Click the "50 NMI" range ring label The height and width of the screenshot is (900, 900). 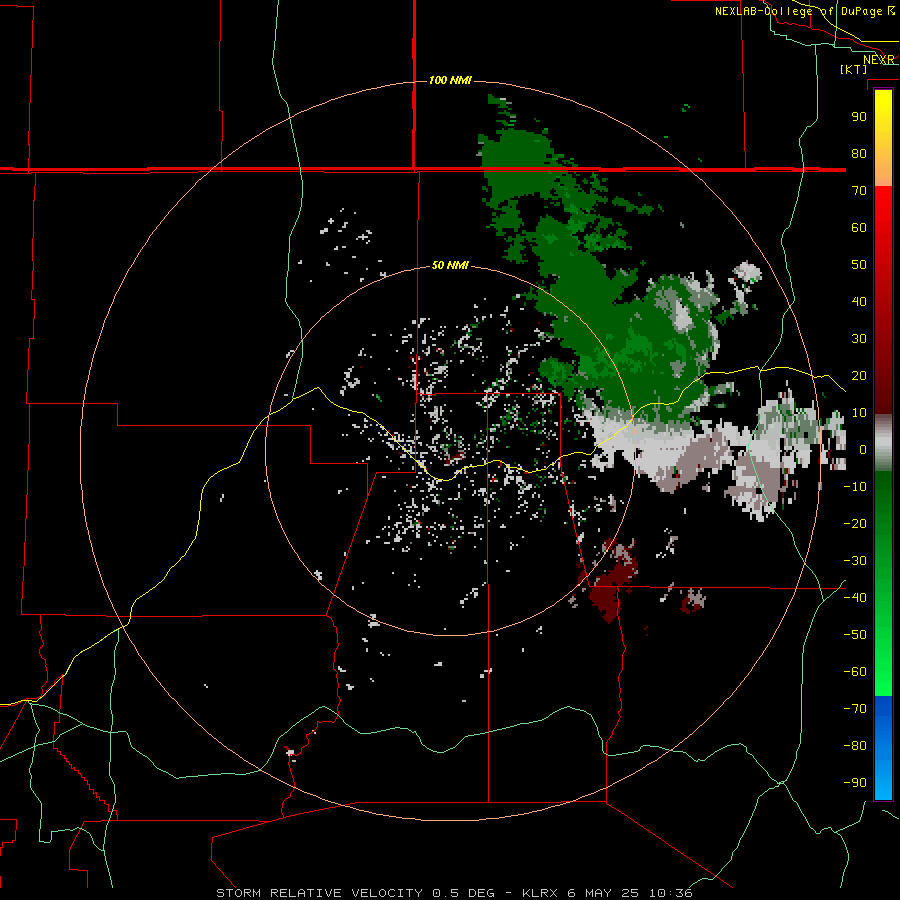(x=450, y=265)
